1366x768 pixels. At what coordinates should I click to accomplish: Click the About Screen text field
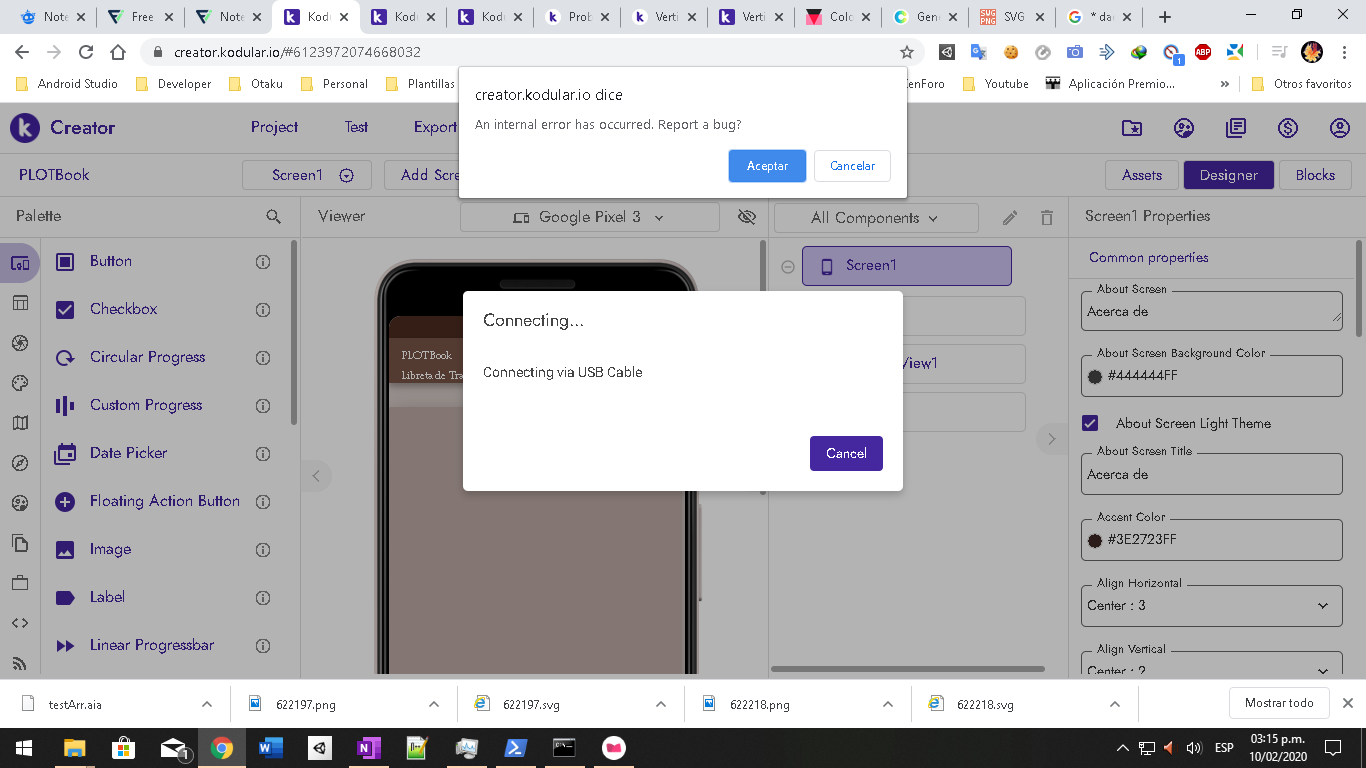[1212, 311]
